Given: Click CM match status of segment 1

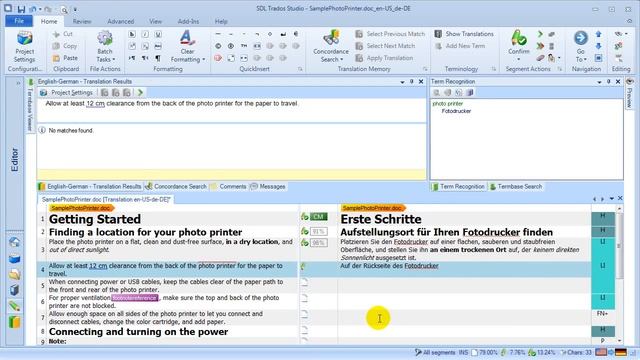Looking at the screenshot, I should (319, 217).
